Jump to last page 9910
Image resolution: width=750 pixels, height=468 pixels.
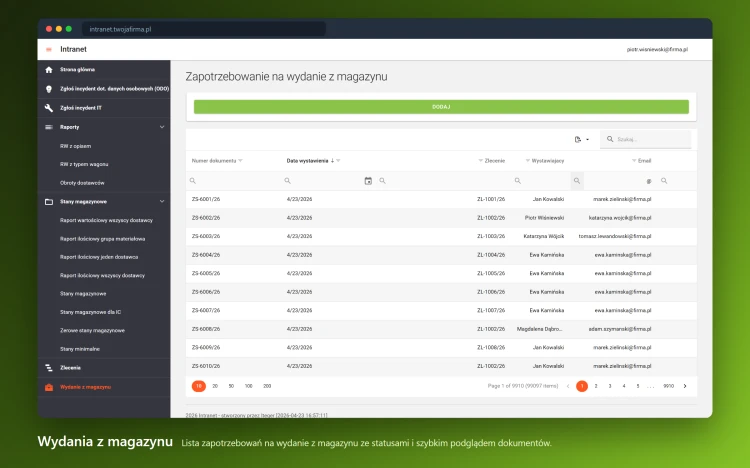pos(669,386)
